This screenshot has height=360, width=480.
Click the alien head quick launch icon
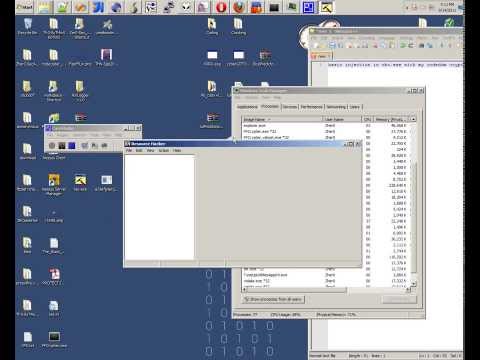click(186, 7)
